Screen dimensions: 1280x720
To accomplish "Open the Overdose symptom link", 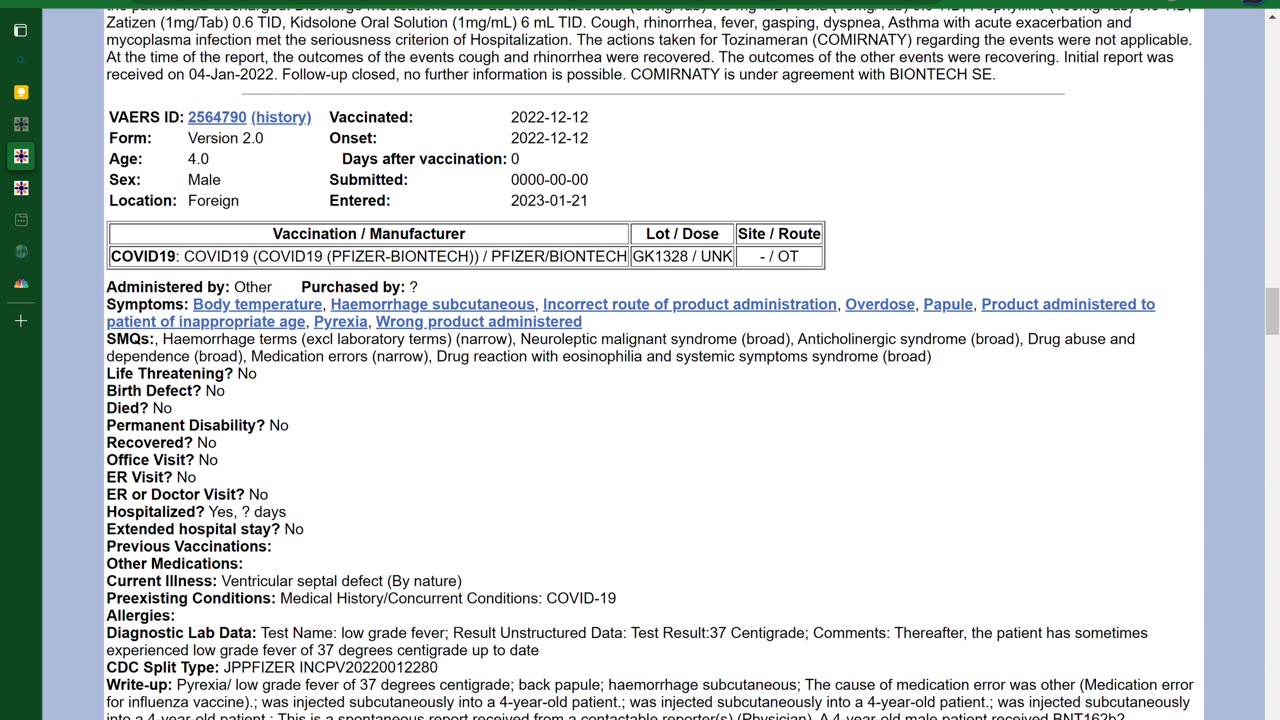I will [880, 304].
